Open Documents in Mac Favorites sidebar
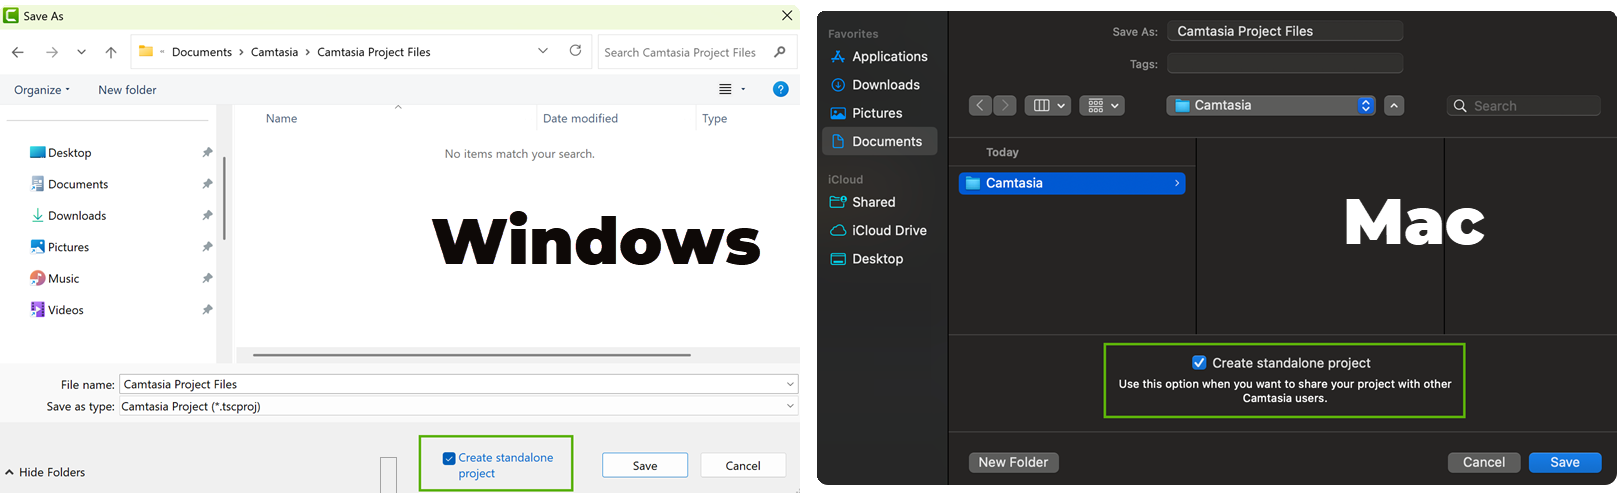The height and width of the screenshot is (493, 1617). (x=879, y=142)
